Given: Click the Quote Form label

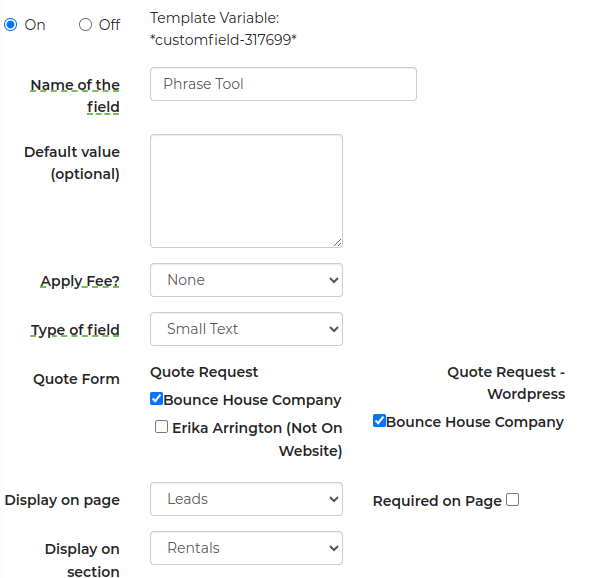Looking at the screenshot, I should coord(76,379).
